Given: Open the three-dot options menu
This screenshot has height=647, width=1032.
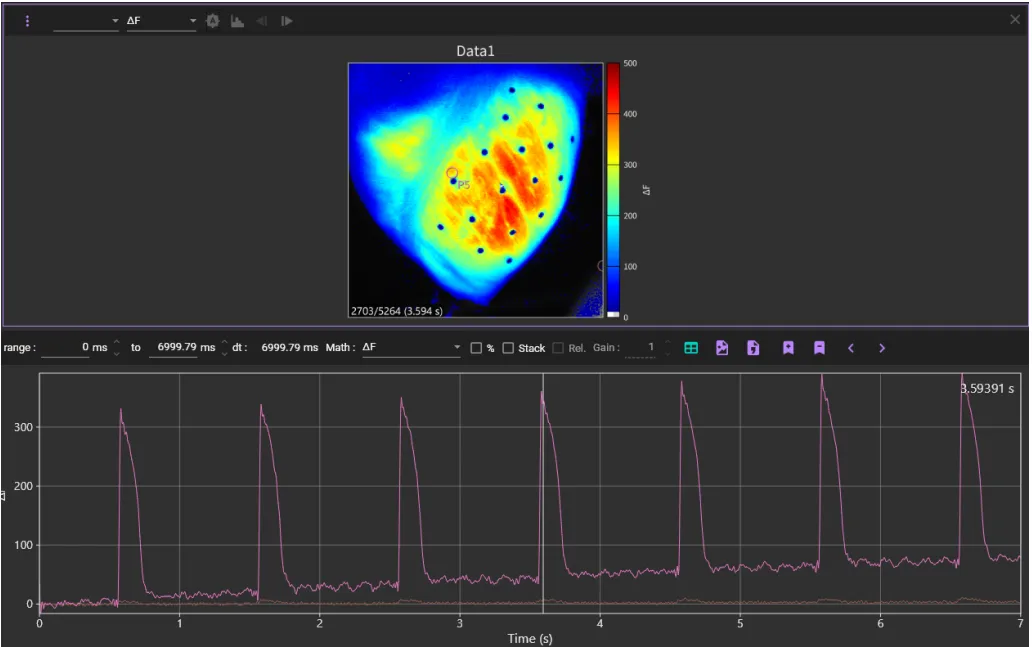Looking at the screenshot, I should coord(27,21).
